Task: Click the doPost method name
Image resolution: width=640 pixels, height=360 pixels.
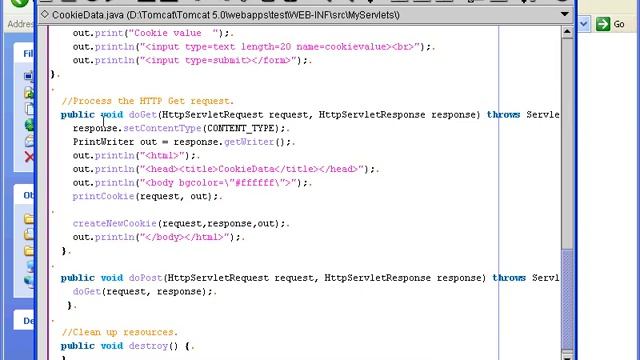Action: tap(145, 278)
